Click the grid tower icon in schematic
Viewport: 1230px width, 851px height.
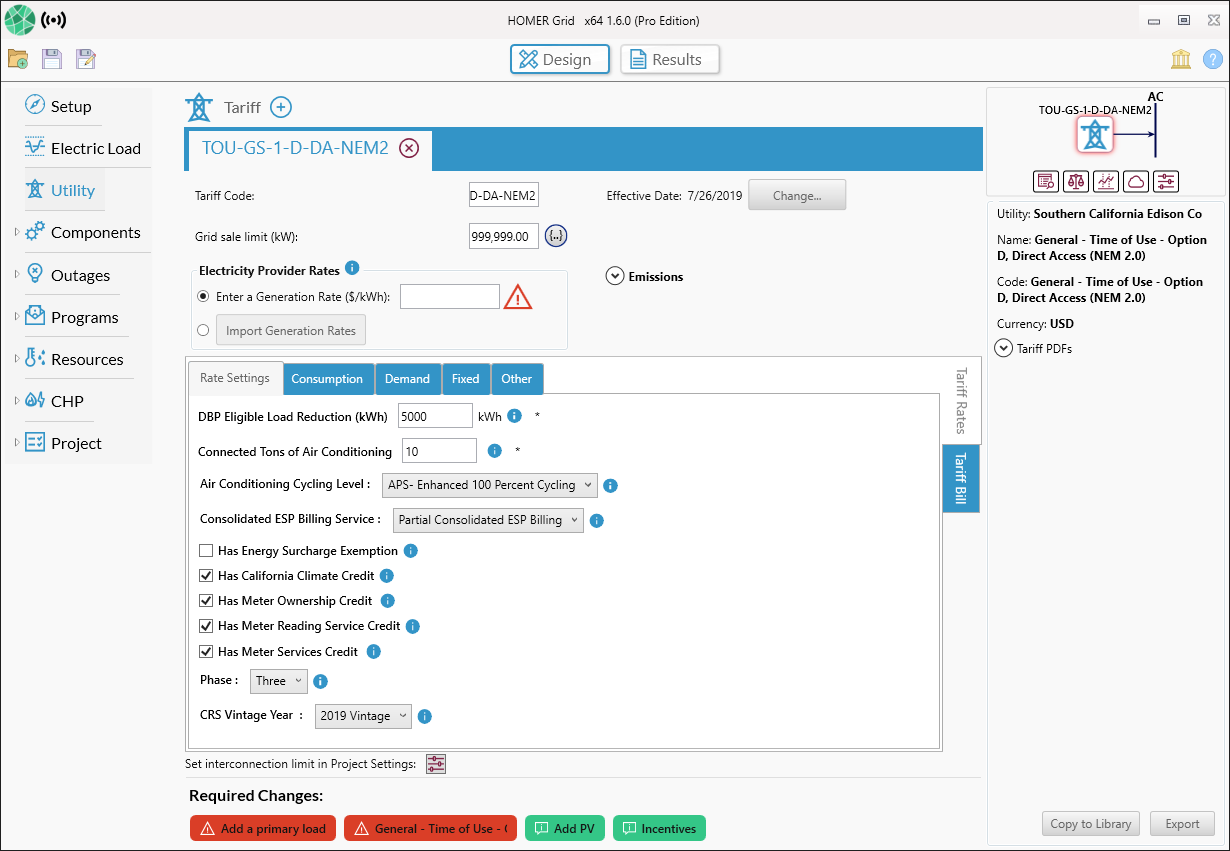pos(1096,134)
